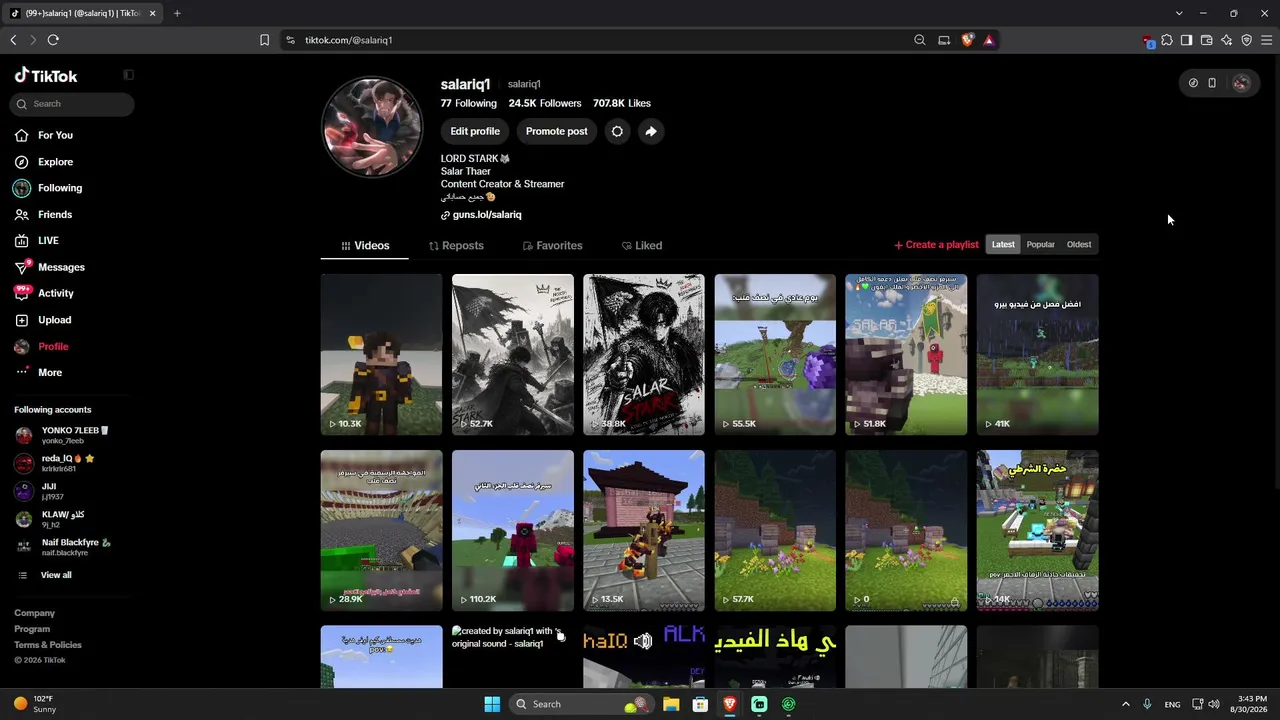
Task: Open the taskbar volume control
Action: point(1214,704)
